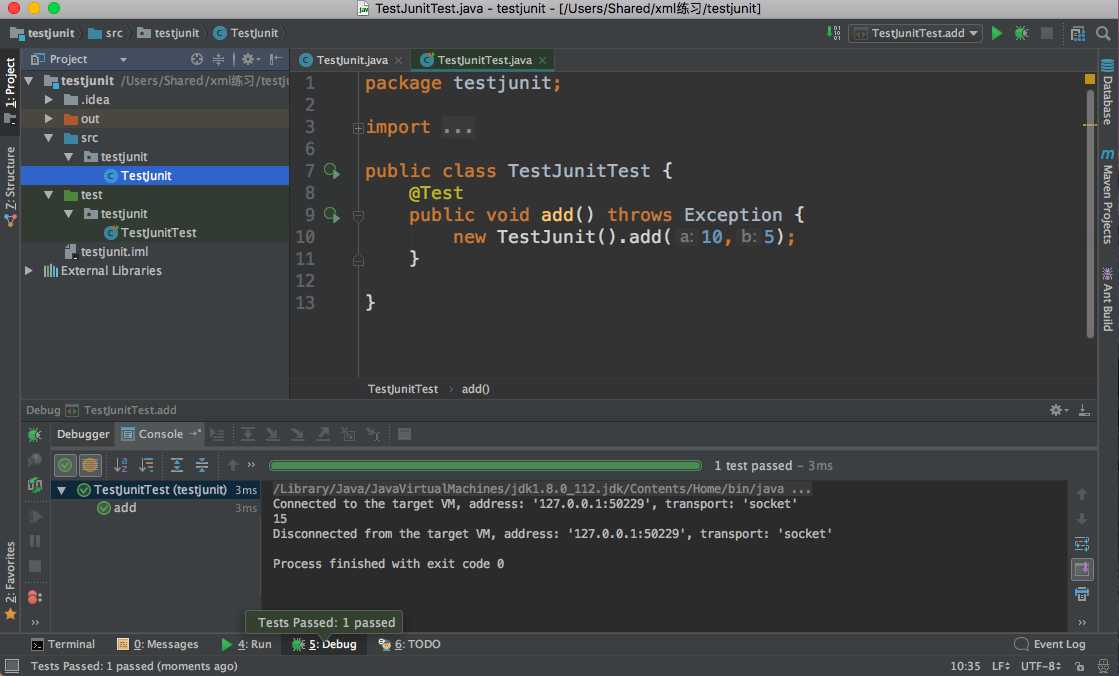
Task: Open the 0: Messages tool window
Action: coord(158,644)
